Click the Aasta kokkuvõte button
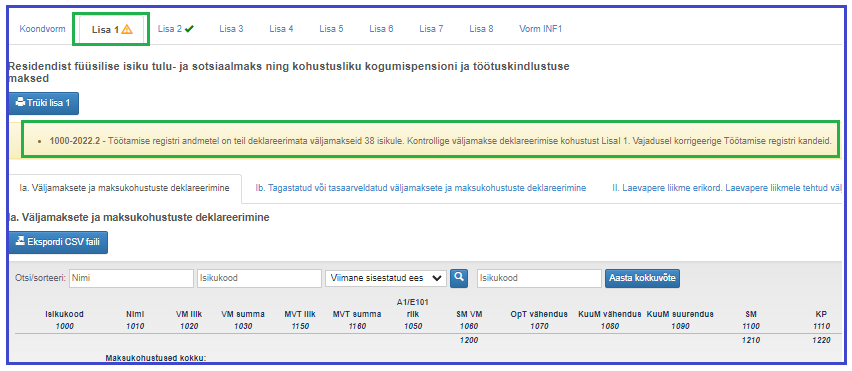The image size is (852, 371). coord(642,278)
